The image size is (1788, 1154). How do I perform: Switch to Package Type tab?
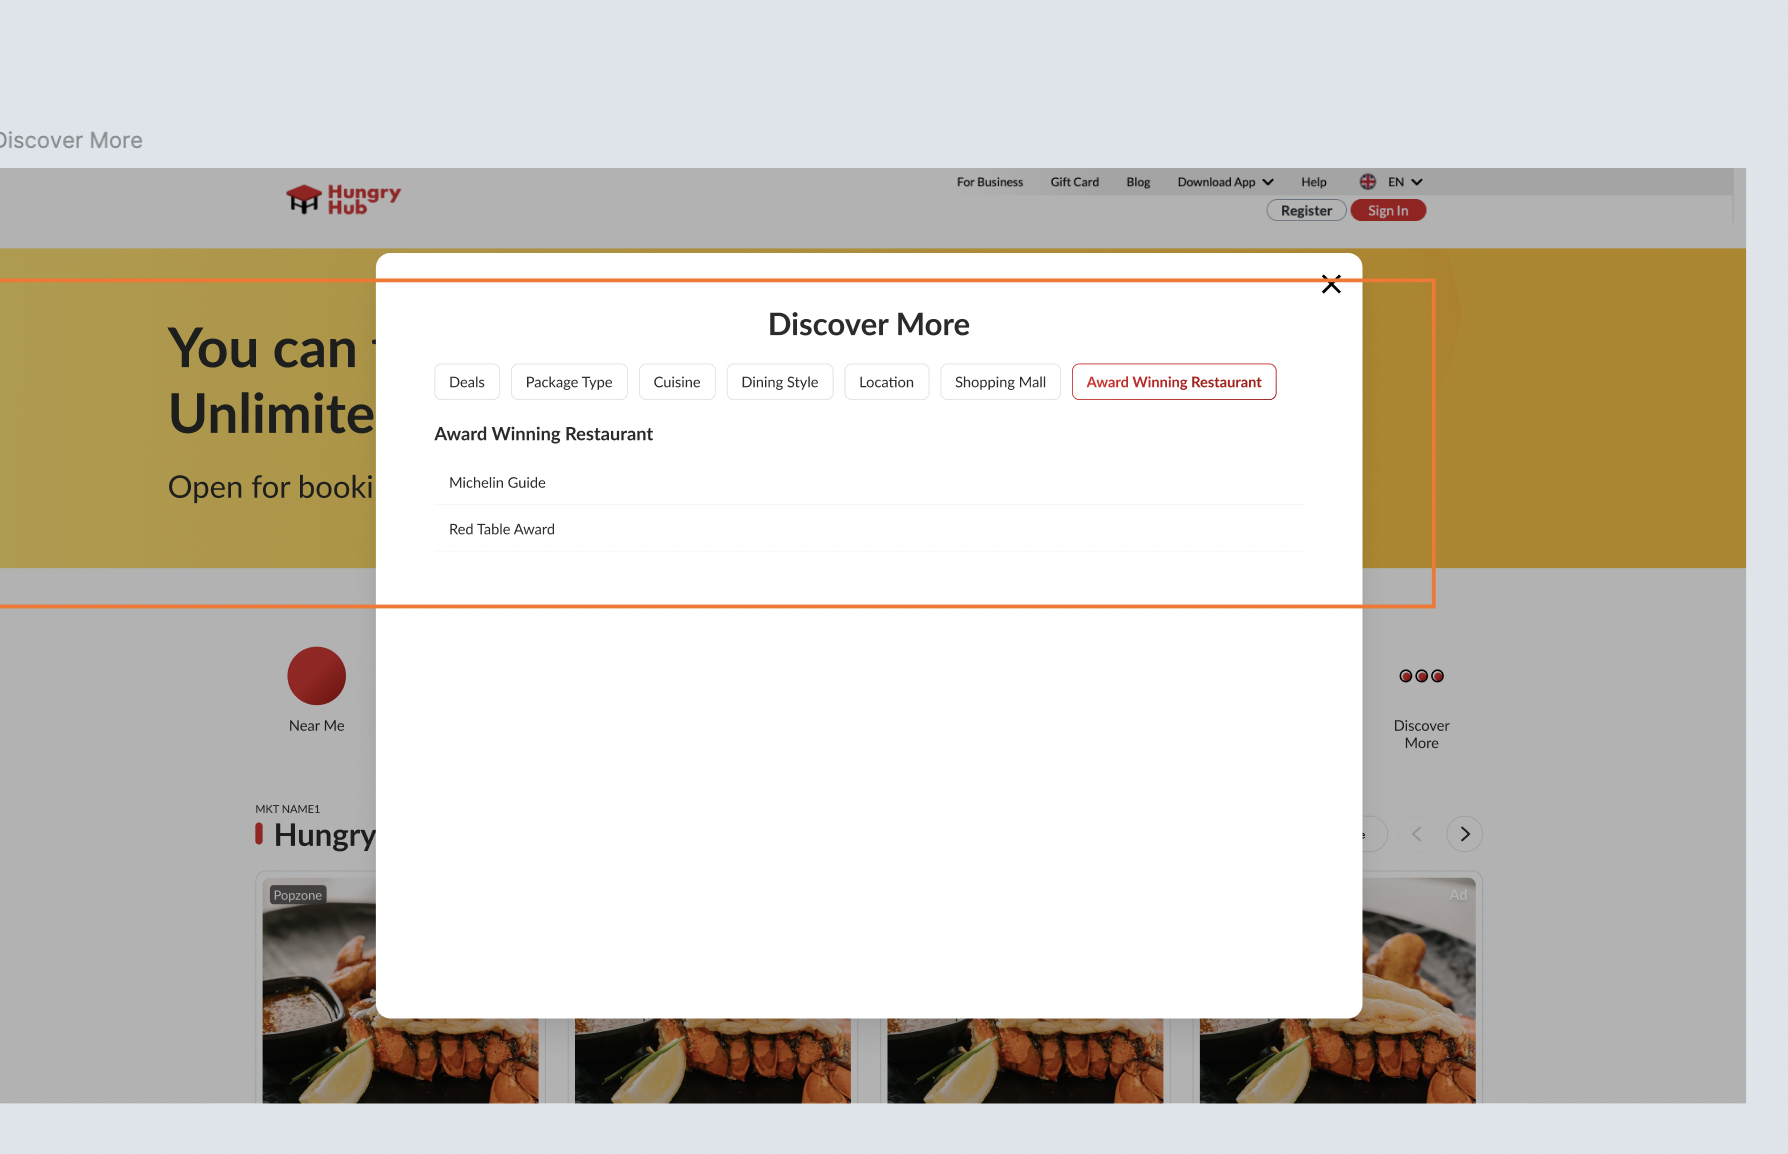[x=569, y=382]
